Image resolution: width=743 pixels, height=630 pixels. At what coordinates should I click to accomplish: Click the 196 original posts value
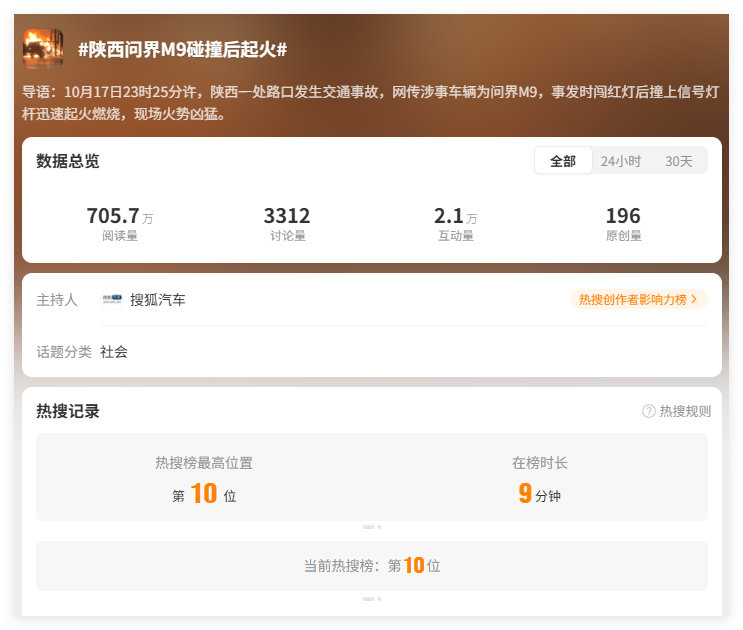[623, 216]
